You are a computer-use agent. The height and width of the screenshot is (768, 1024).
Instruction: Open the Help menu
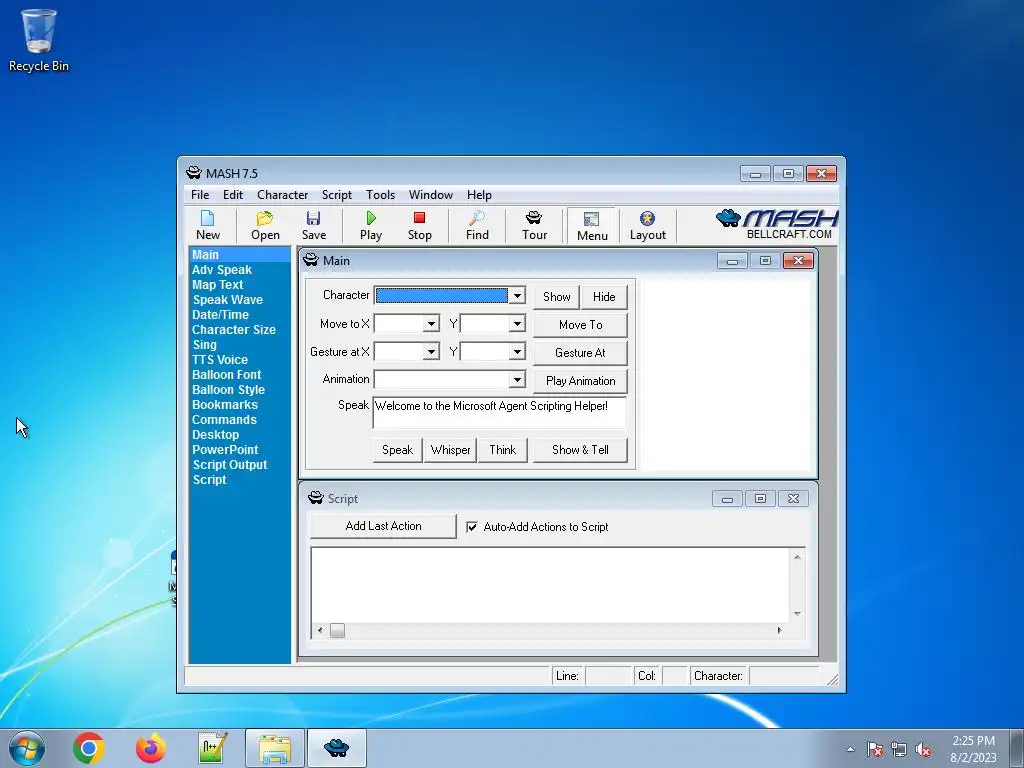coord(479,195)
